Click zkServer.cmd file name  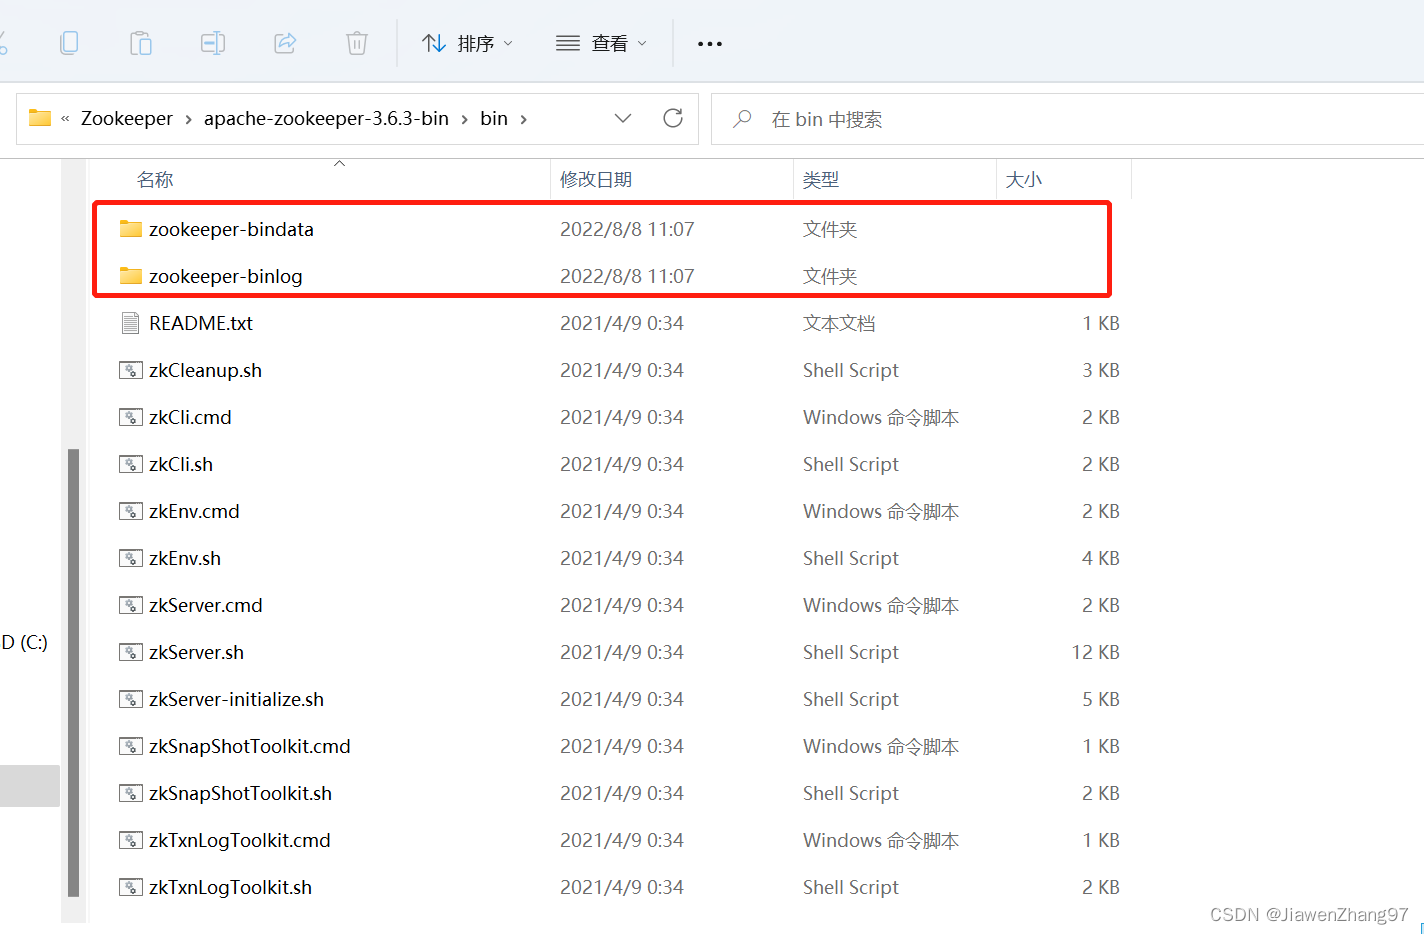tap(205, 605)
